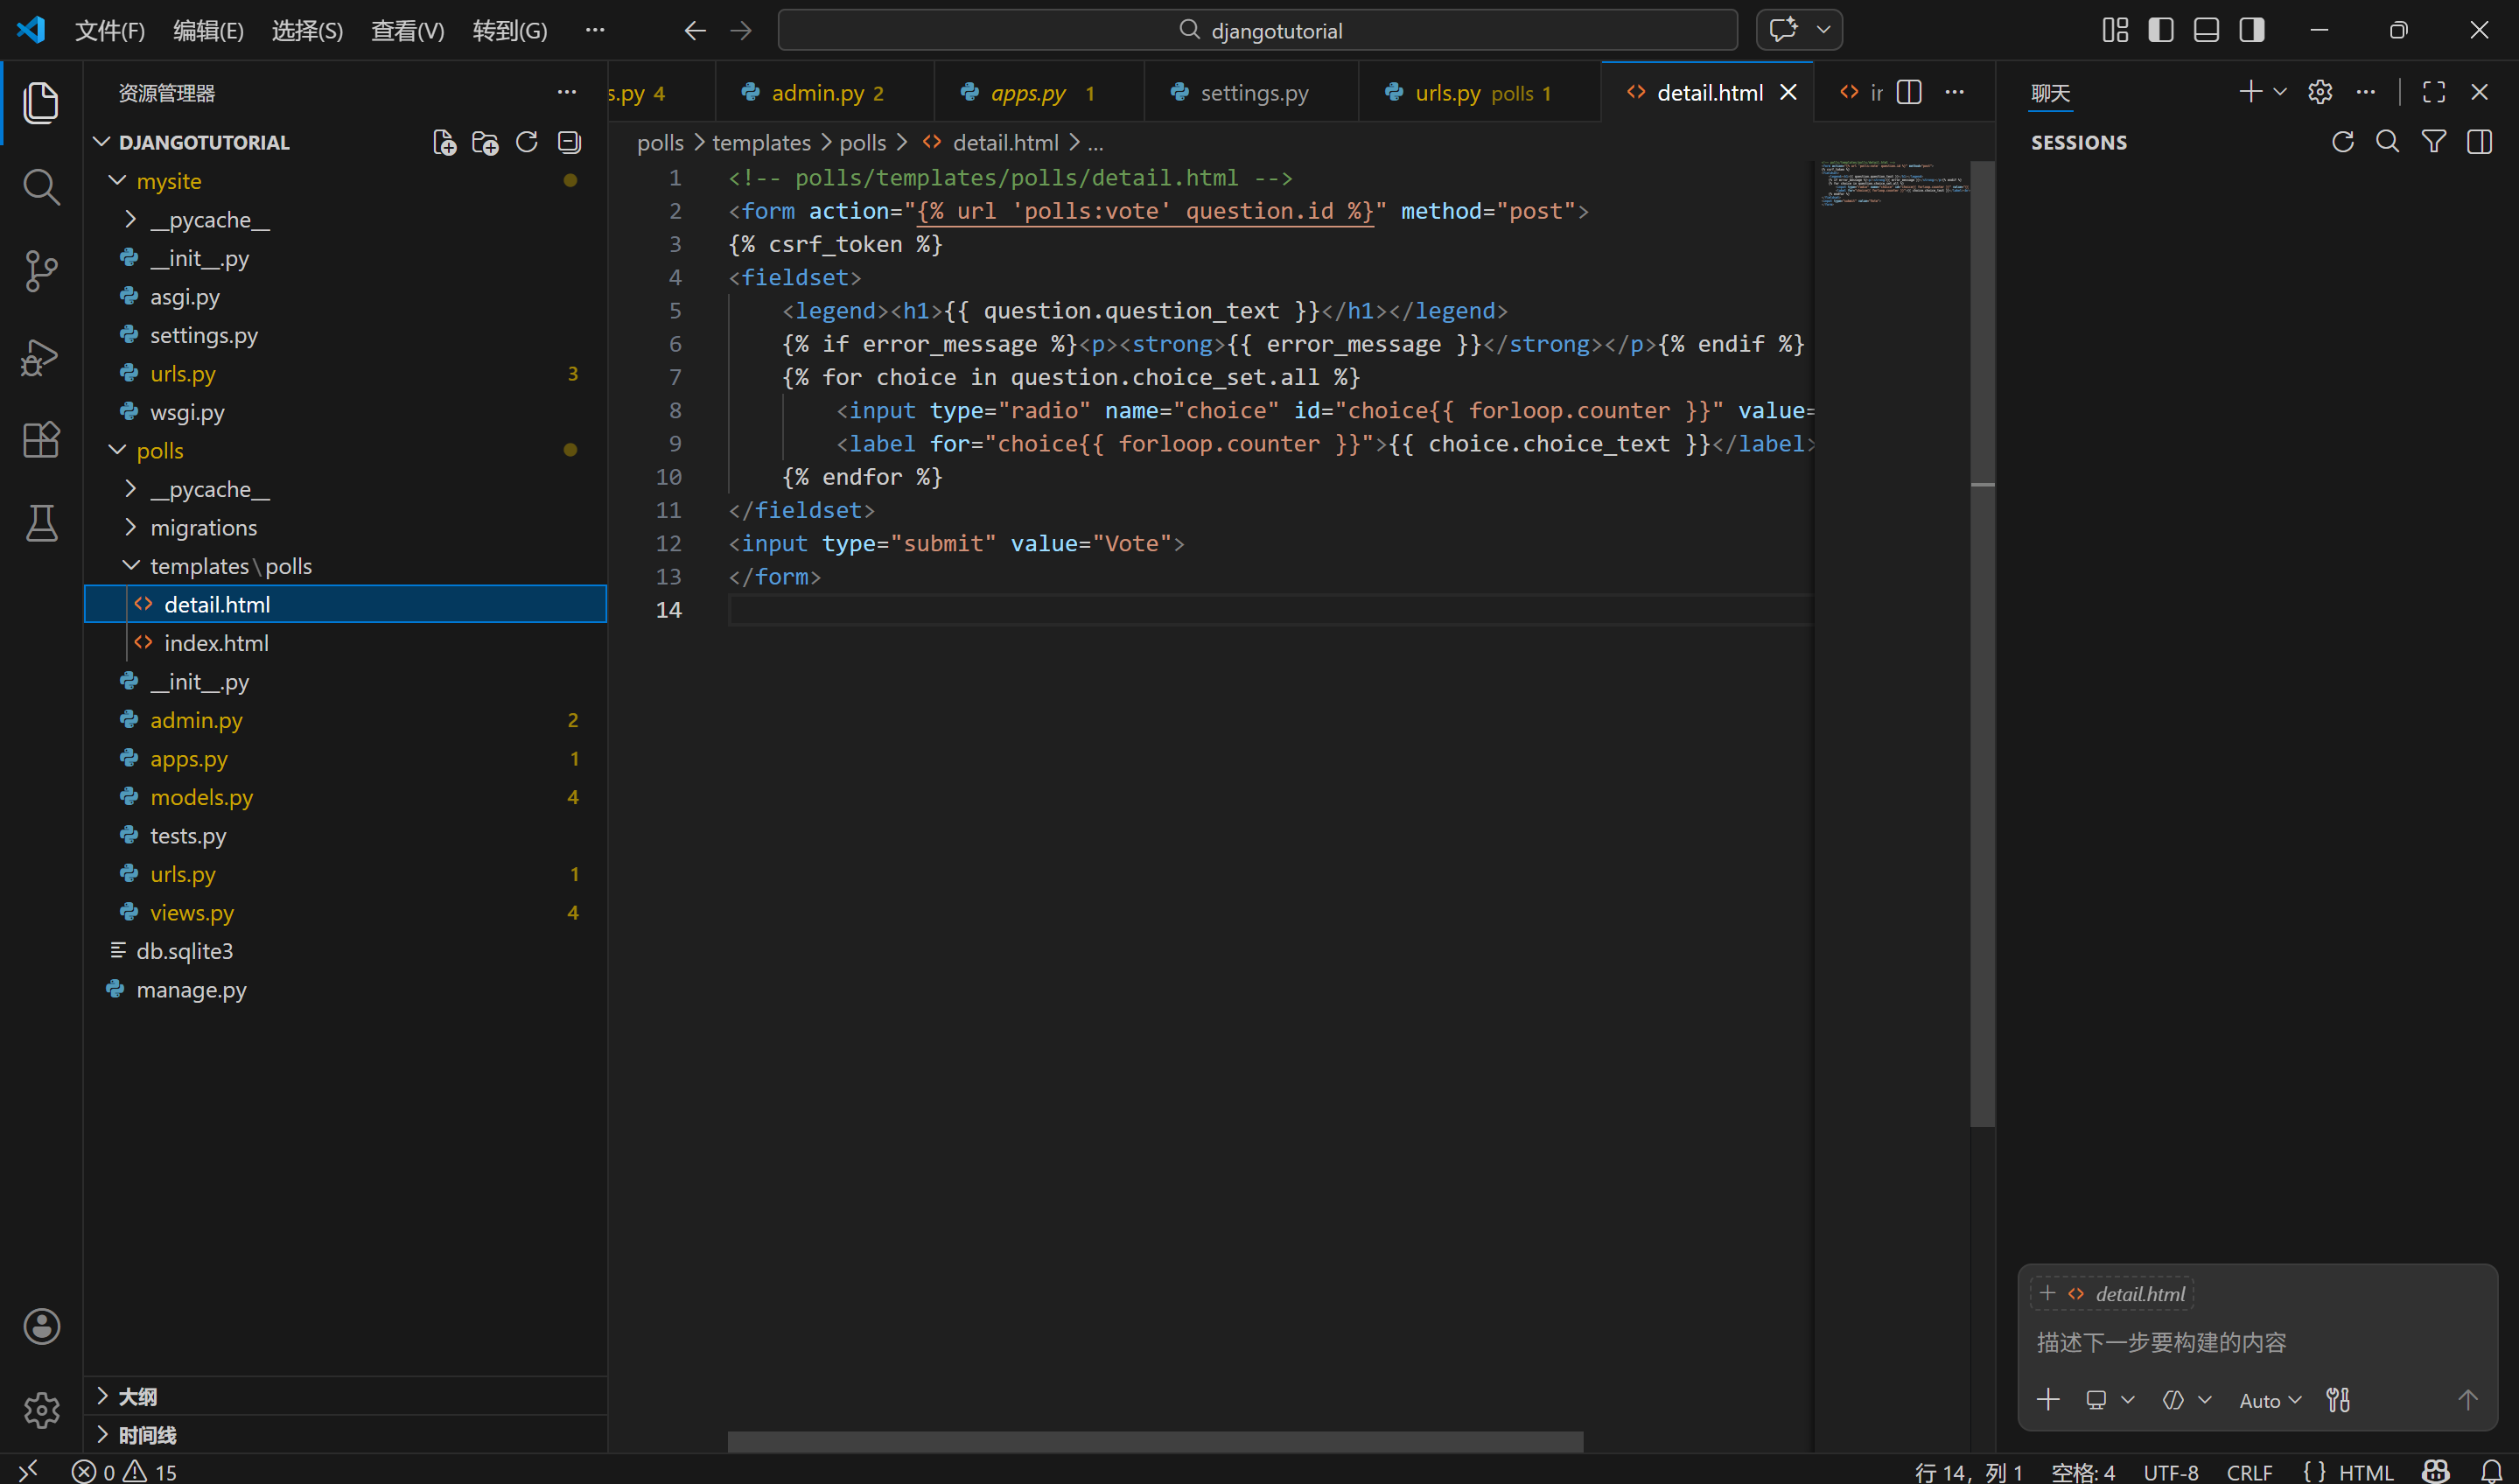Click the UTF-8 encoding indicator
2519x1484 pixels.
tap(2170, 1471)
